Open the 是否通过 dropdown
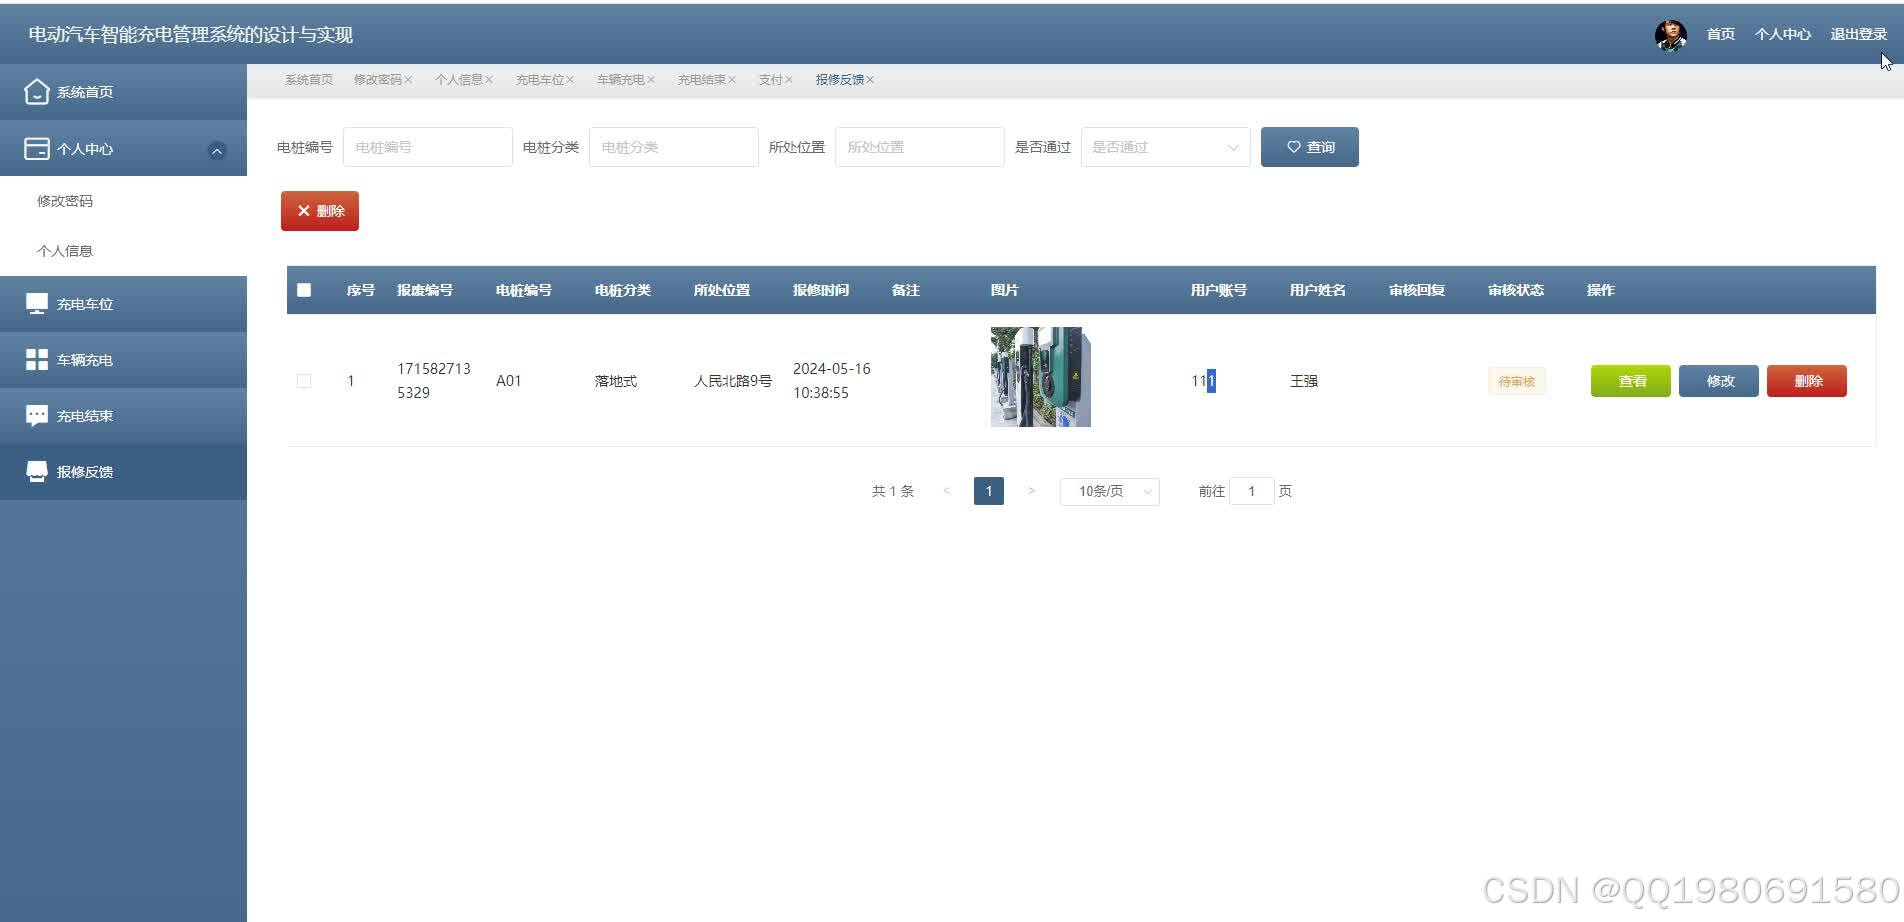1904x922 pixels. 1165,147
